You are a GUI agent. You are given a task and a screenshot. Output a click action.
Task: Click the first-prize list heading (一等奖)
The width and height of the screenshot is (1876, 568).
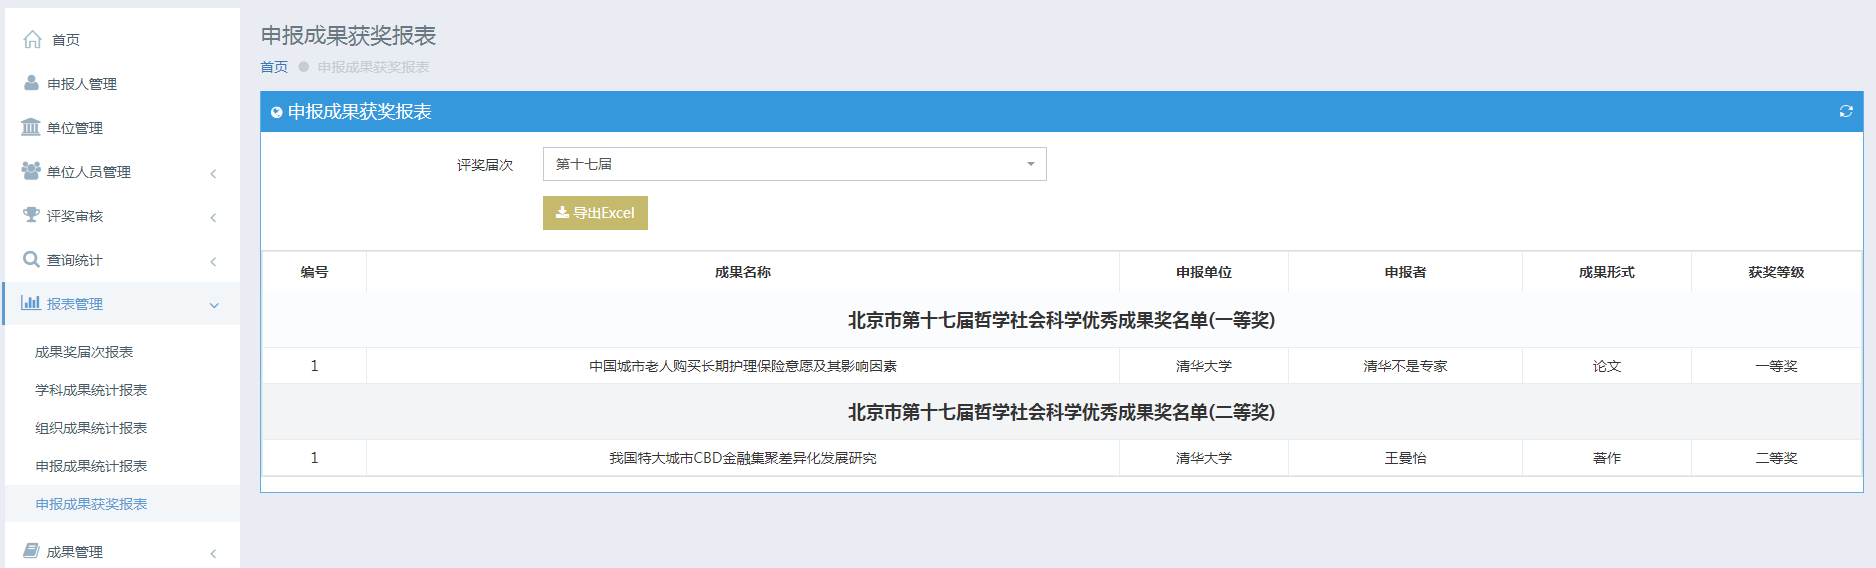tap(1061, 320)
